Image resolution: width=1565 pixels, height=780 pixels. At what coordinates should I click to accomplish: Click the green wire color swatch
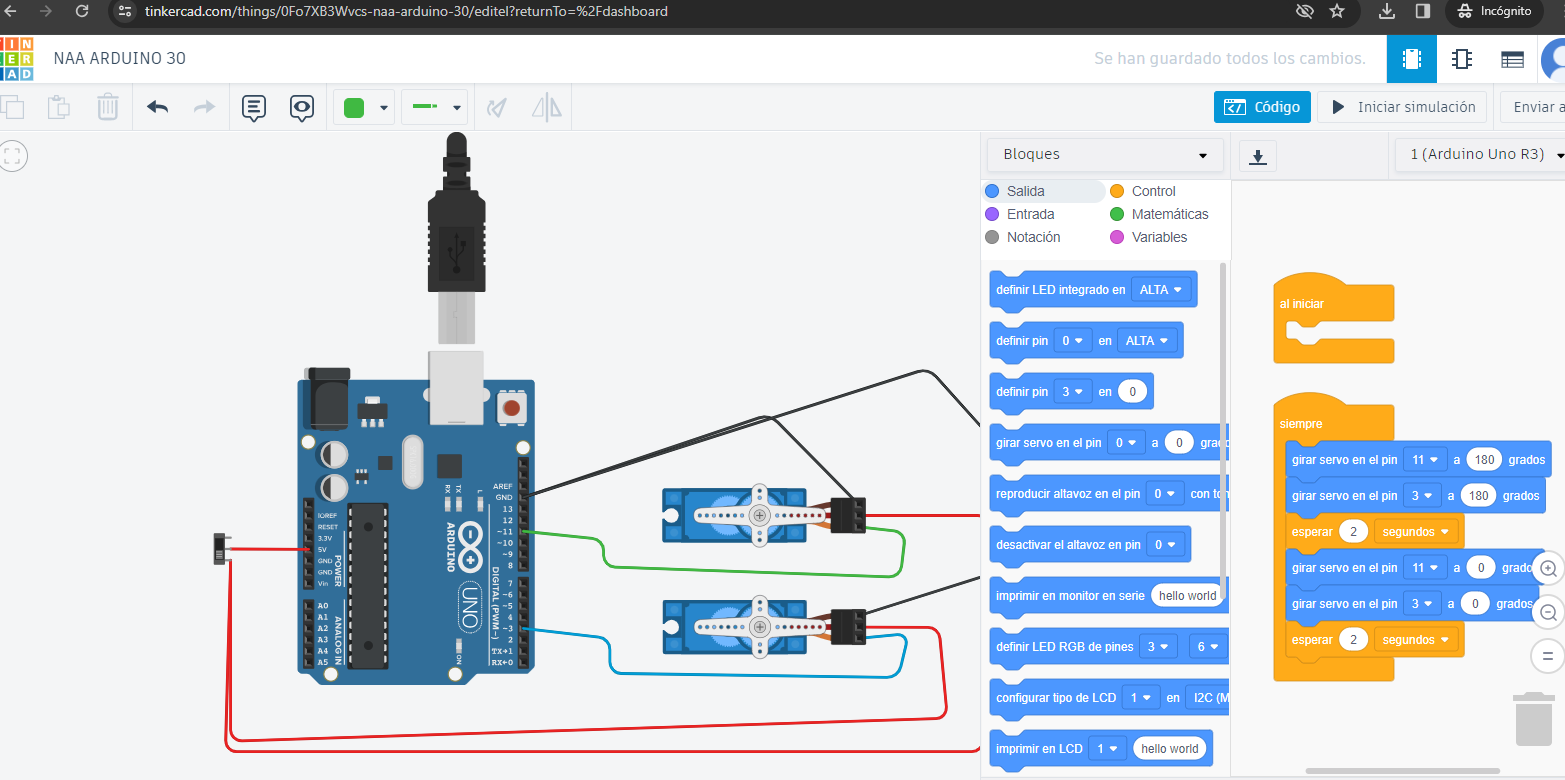(x=355, y=107)
